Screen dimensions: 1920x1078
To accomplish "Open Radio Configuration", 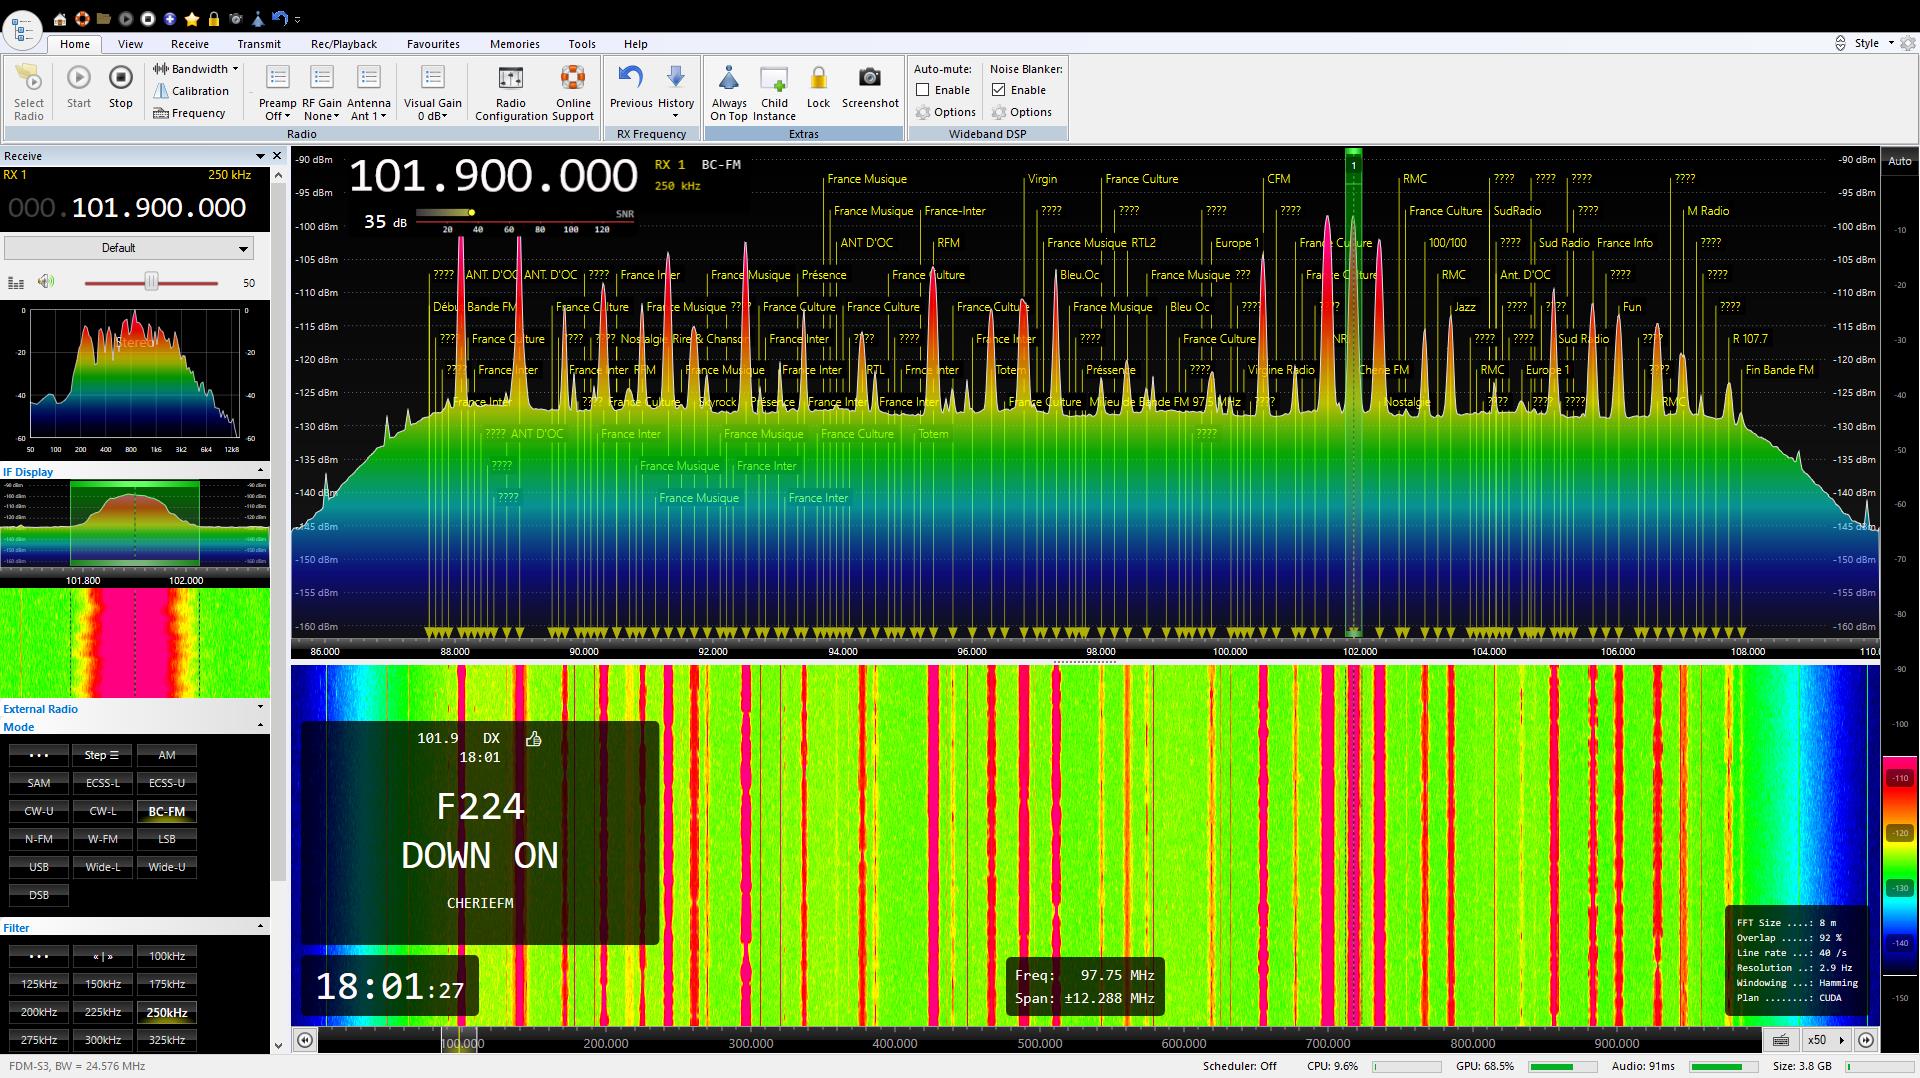I will click(x=510, y=79).
